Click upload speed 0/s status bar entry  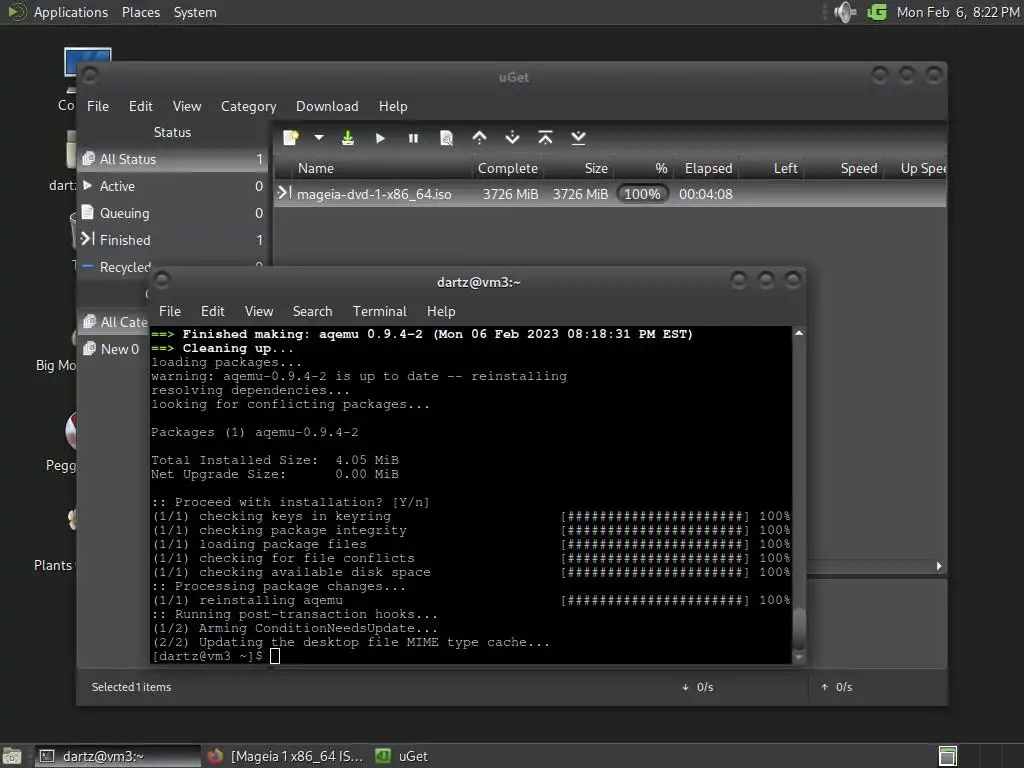click(x=837, y=687)
